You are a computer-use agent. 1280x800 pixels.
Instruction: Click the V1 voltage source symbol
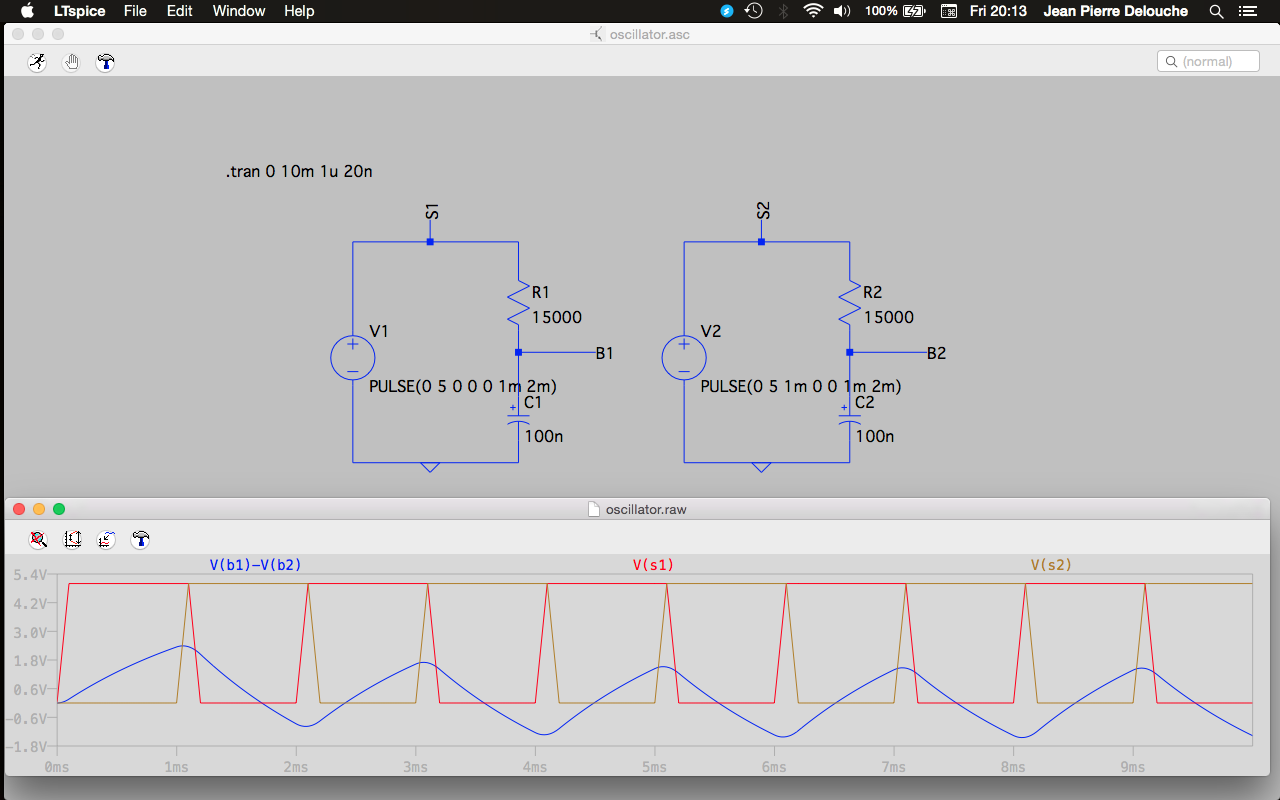(x=352, y=357)
